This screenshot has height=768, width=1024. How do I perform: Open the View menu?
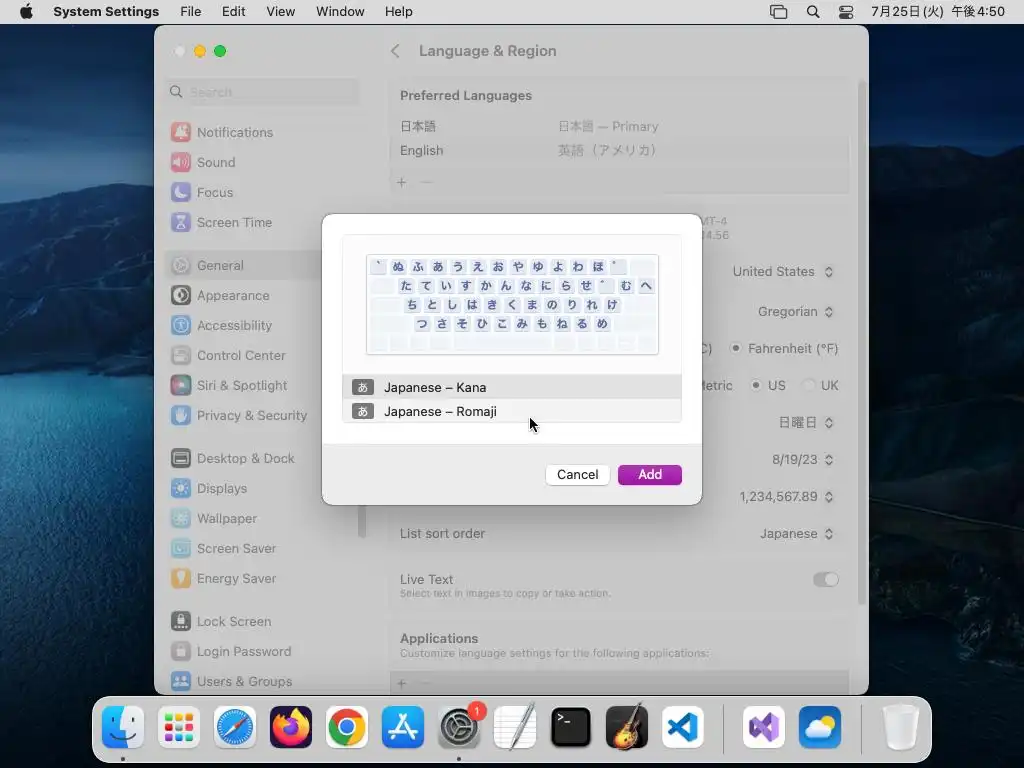coord(280,12)
